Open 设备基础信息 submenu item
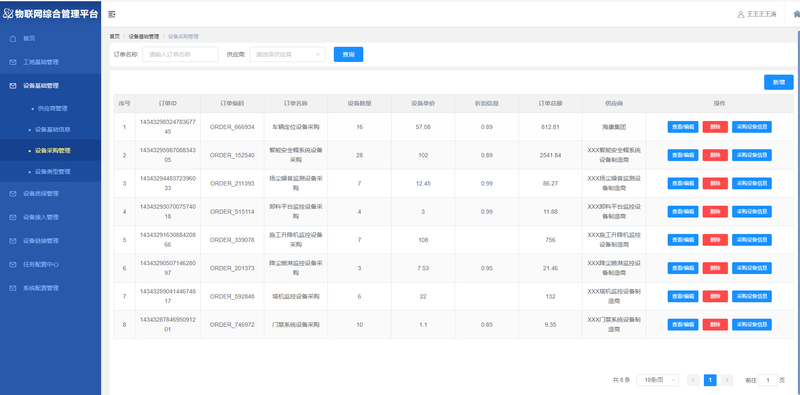The width and height of the screenshot is (800, 395). [x=51, y=130]
